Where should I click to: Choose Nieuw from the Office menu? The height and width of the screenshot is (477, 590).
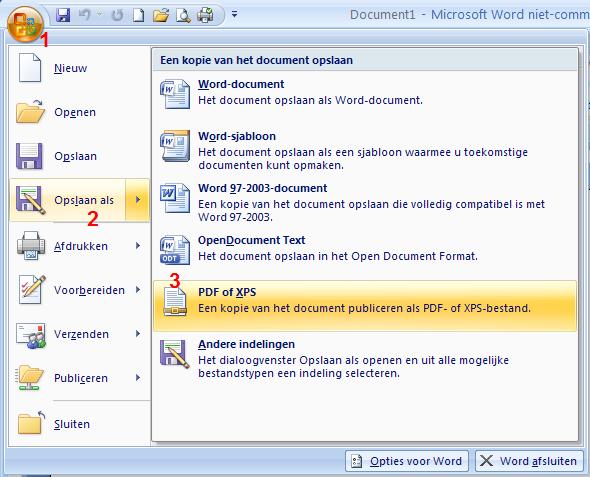[x=79, y=68]
